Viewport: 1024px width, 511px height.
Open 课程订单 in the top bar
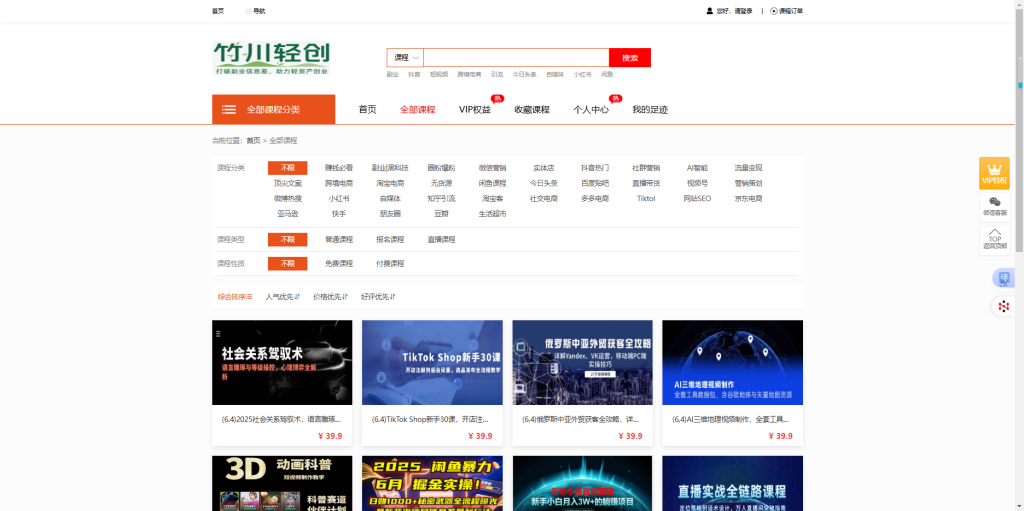click(787, 11)
